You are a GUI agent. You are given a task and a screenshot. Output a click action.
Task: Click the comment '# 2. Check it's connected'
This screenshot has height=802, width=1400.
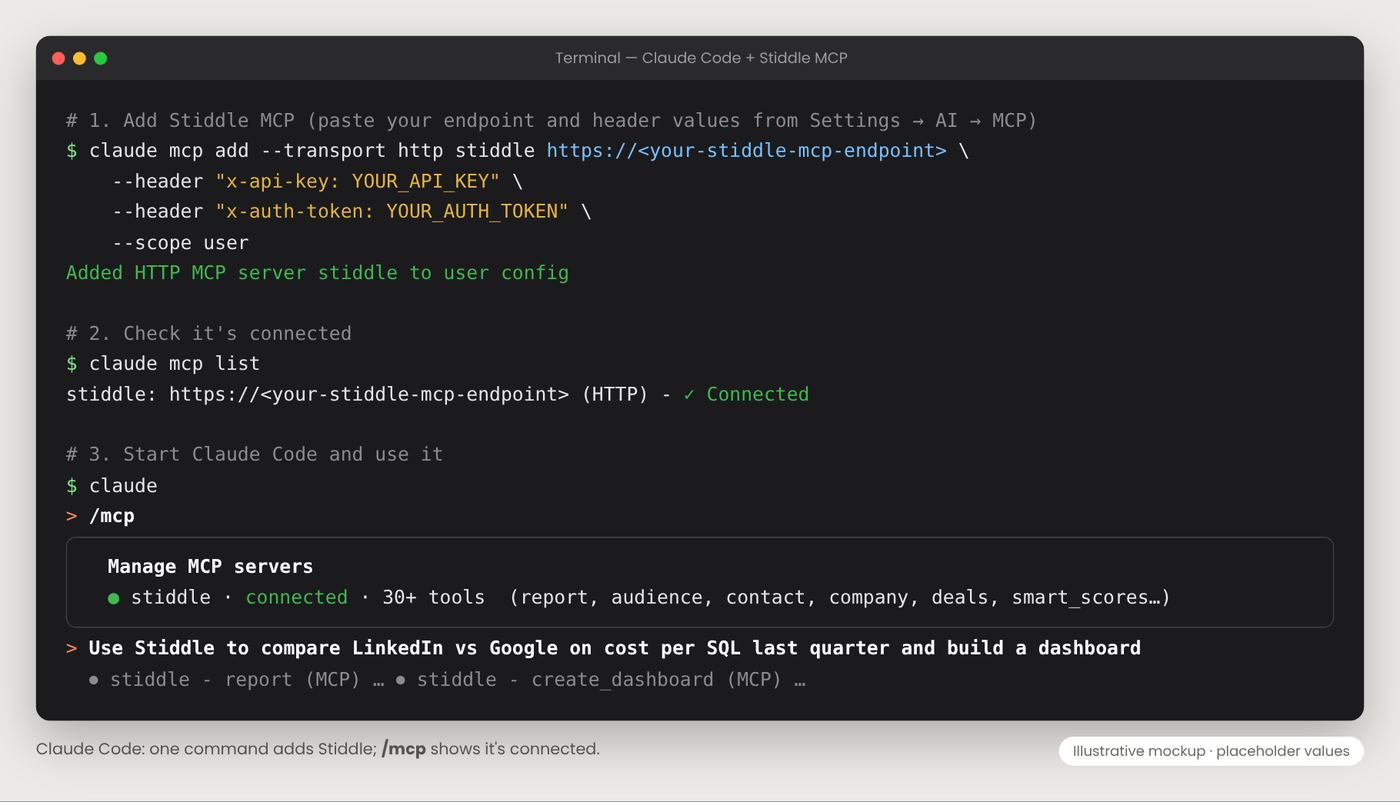click(209, 333)
